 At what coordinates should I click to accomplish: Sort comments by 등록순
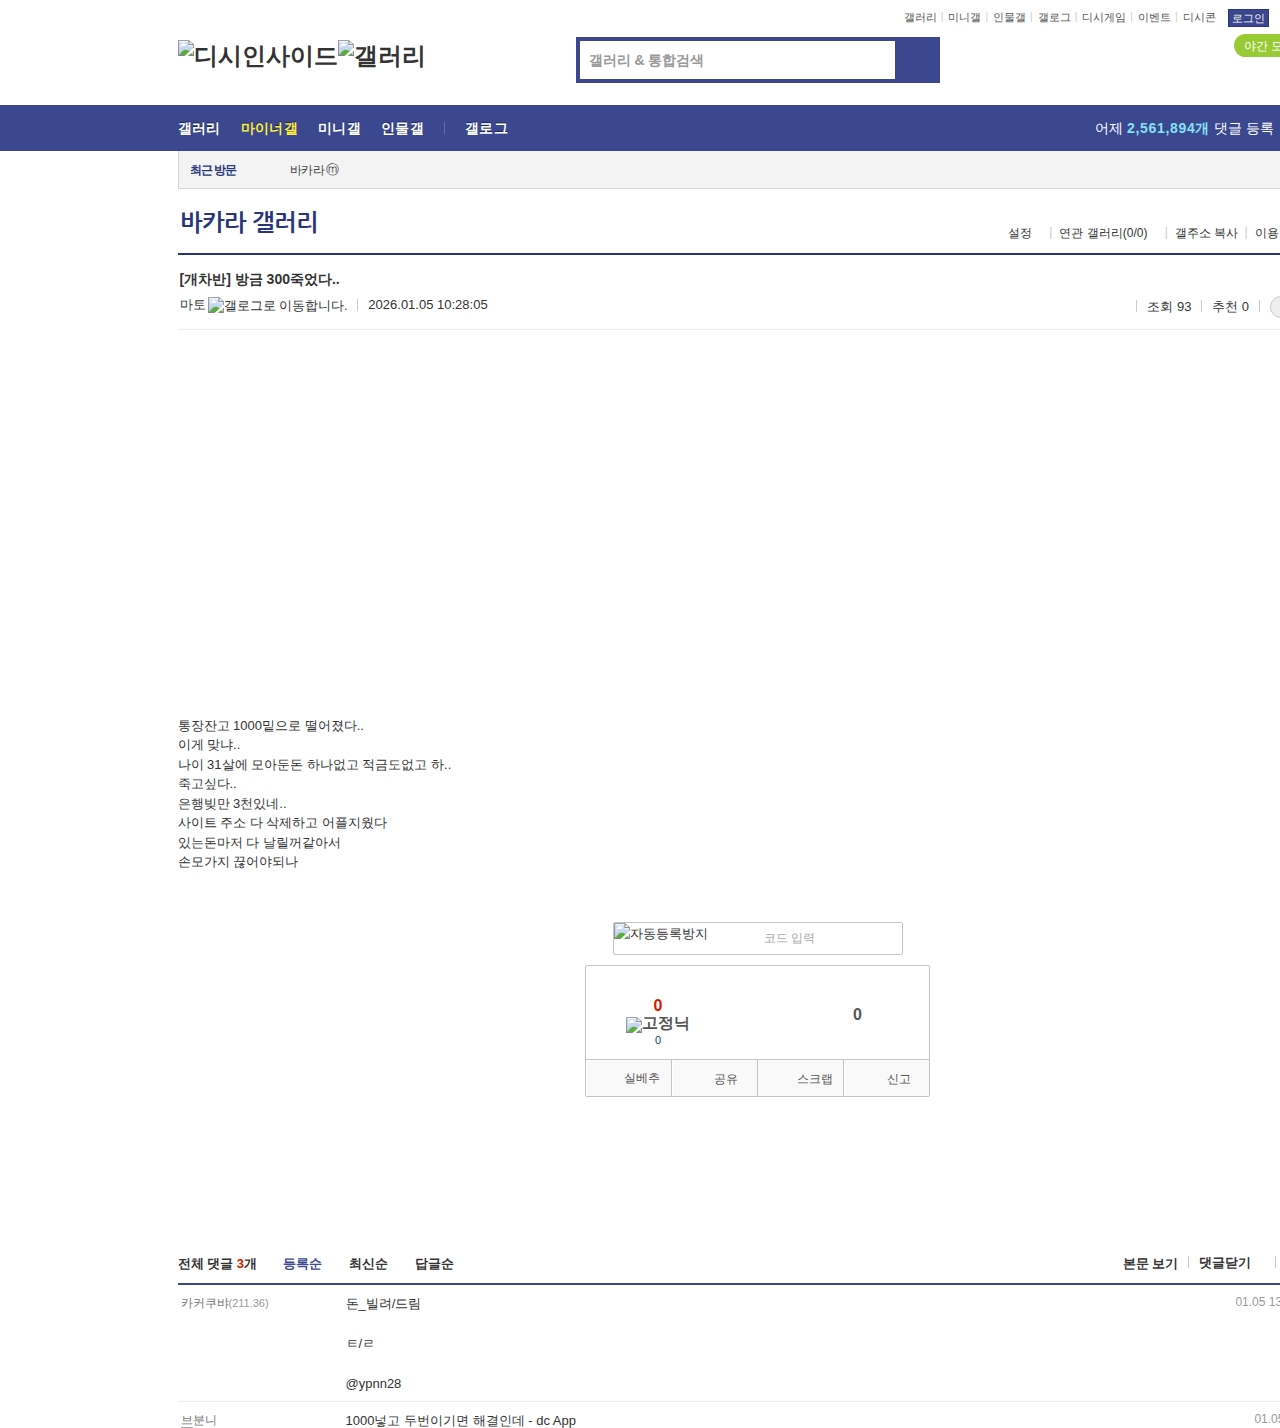302,1264
